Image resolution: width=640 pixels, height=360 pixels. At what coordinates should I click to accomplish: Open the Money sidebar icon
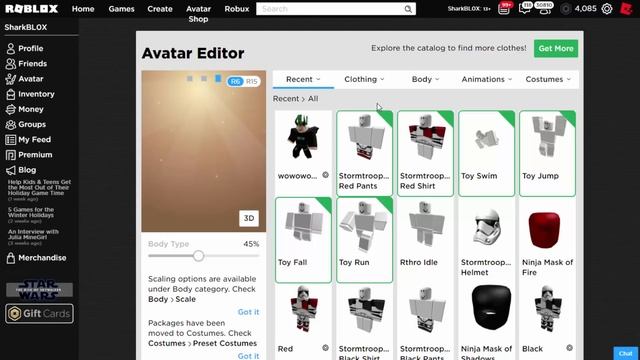click(11, 109)
